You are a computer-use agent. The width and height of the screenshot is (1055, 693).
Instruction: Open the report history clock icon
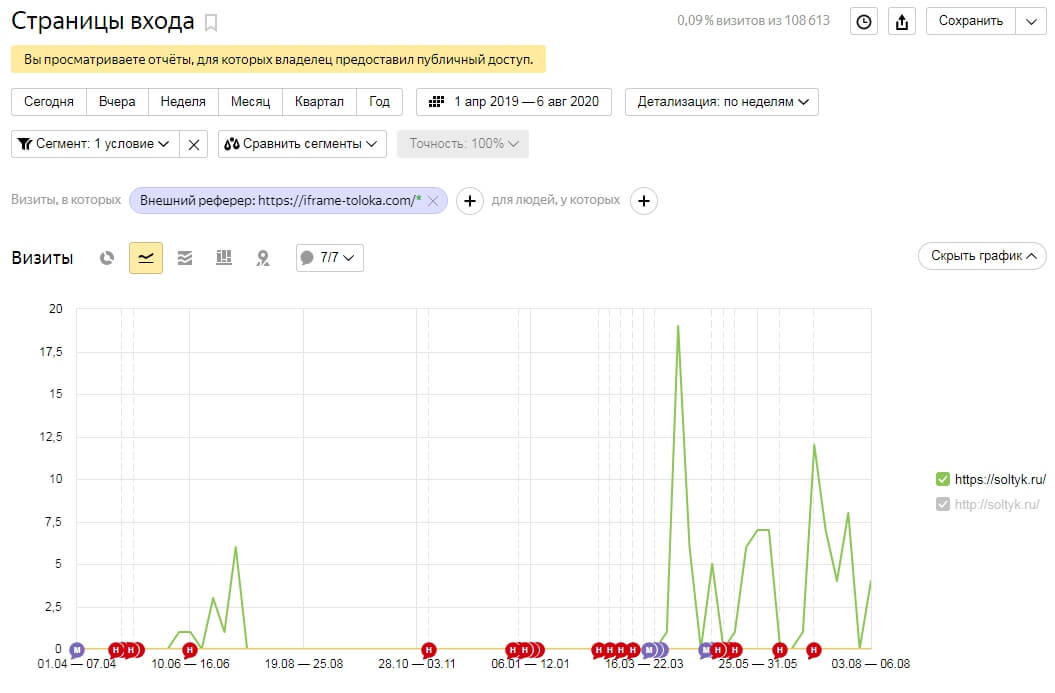[864, 22]
